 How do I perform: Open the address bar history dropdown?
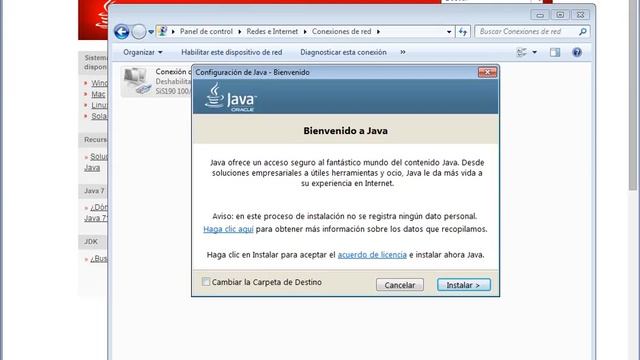449,31
